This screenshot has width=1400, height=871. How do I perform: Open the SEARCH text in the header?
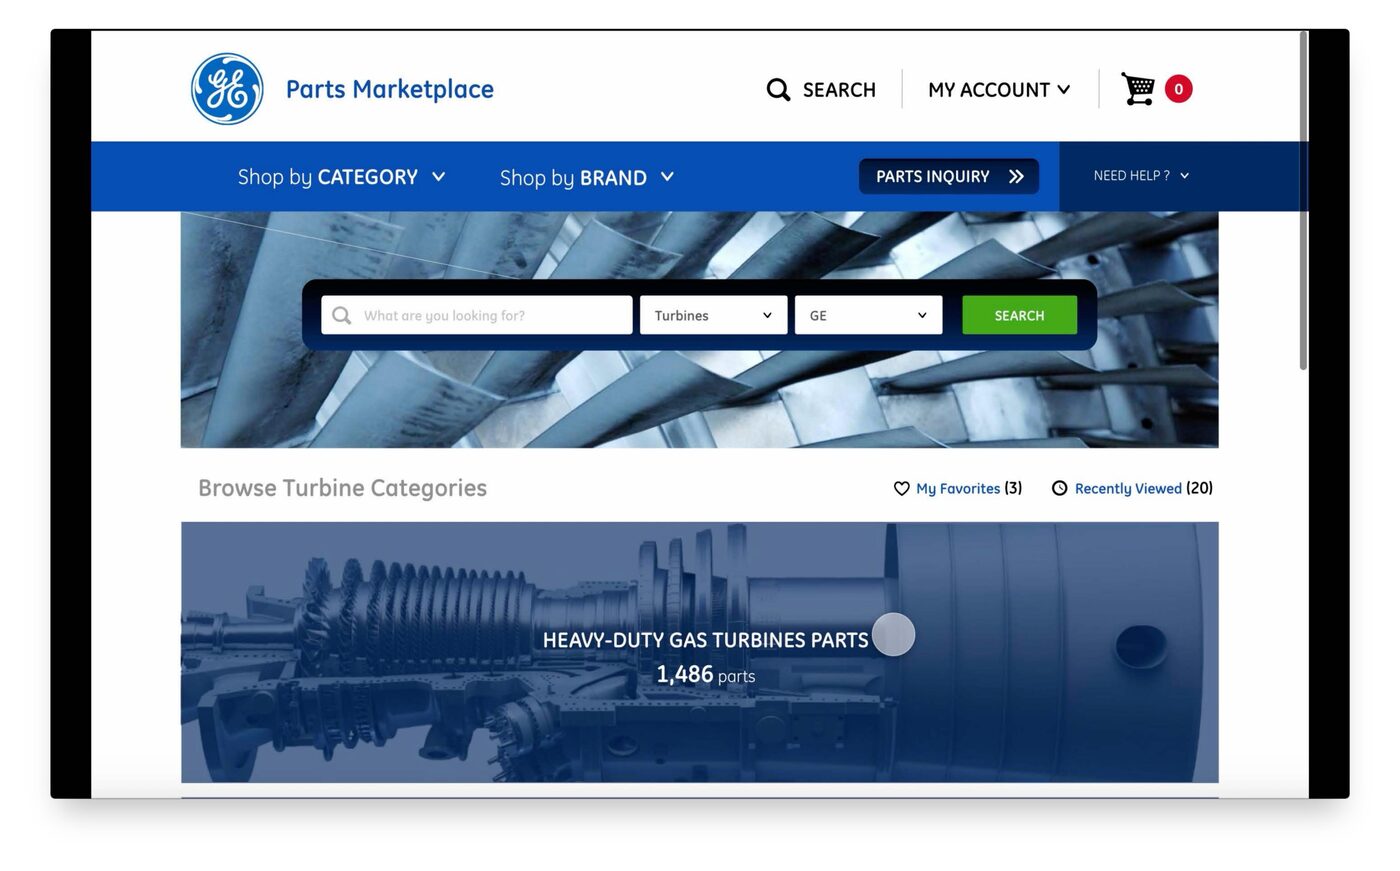coord(839,90)
